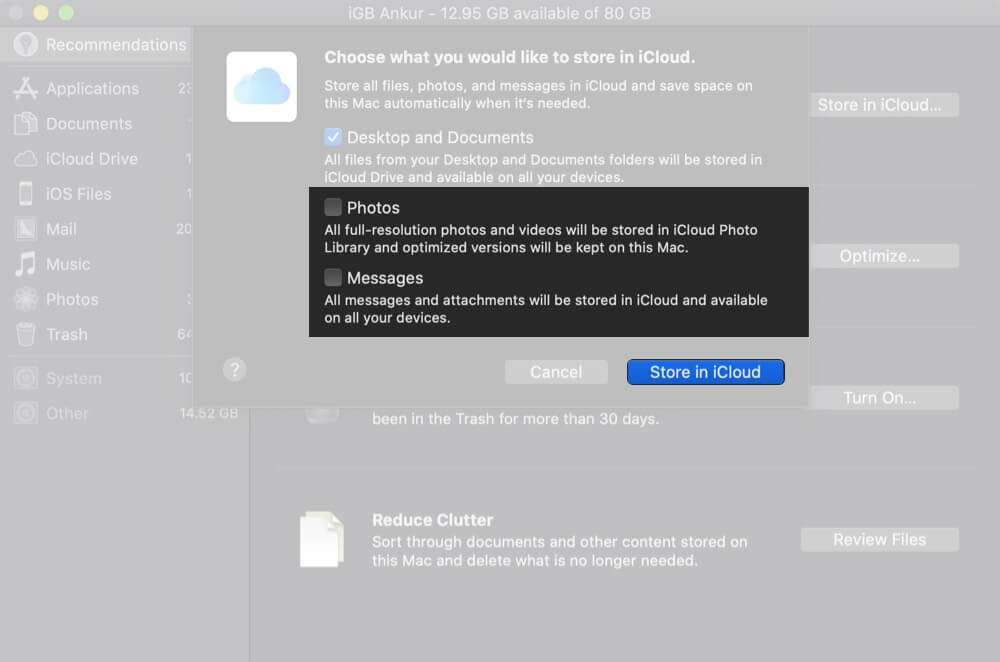
Task: Click the Optimize... button
Action: pyautogui.click(x=884, y=256)
